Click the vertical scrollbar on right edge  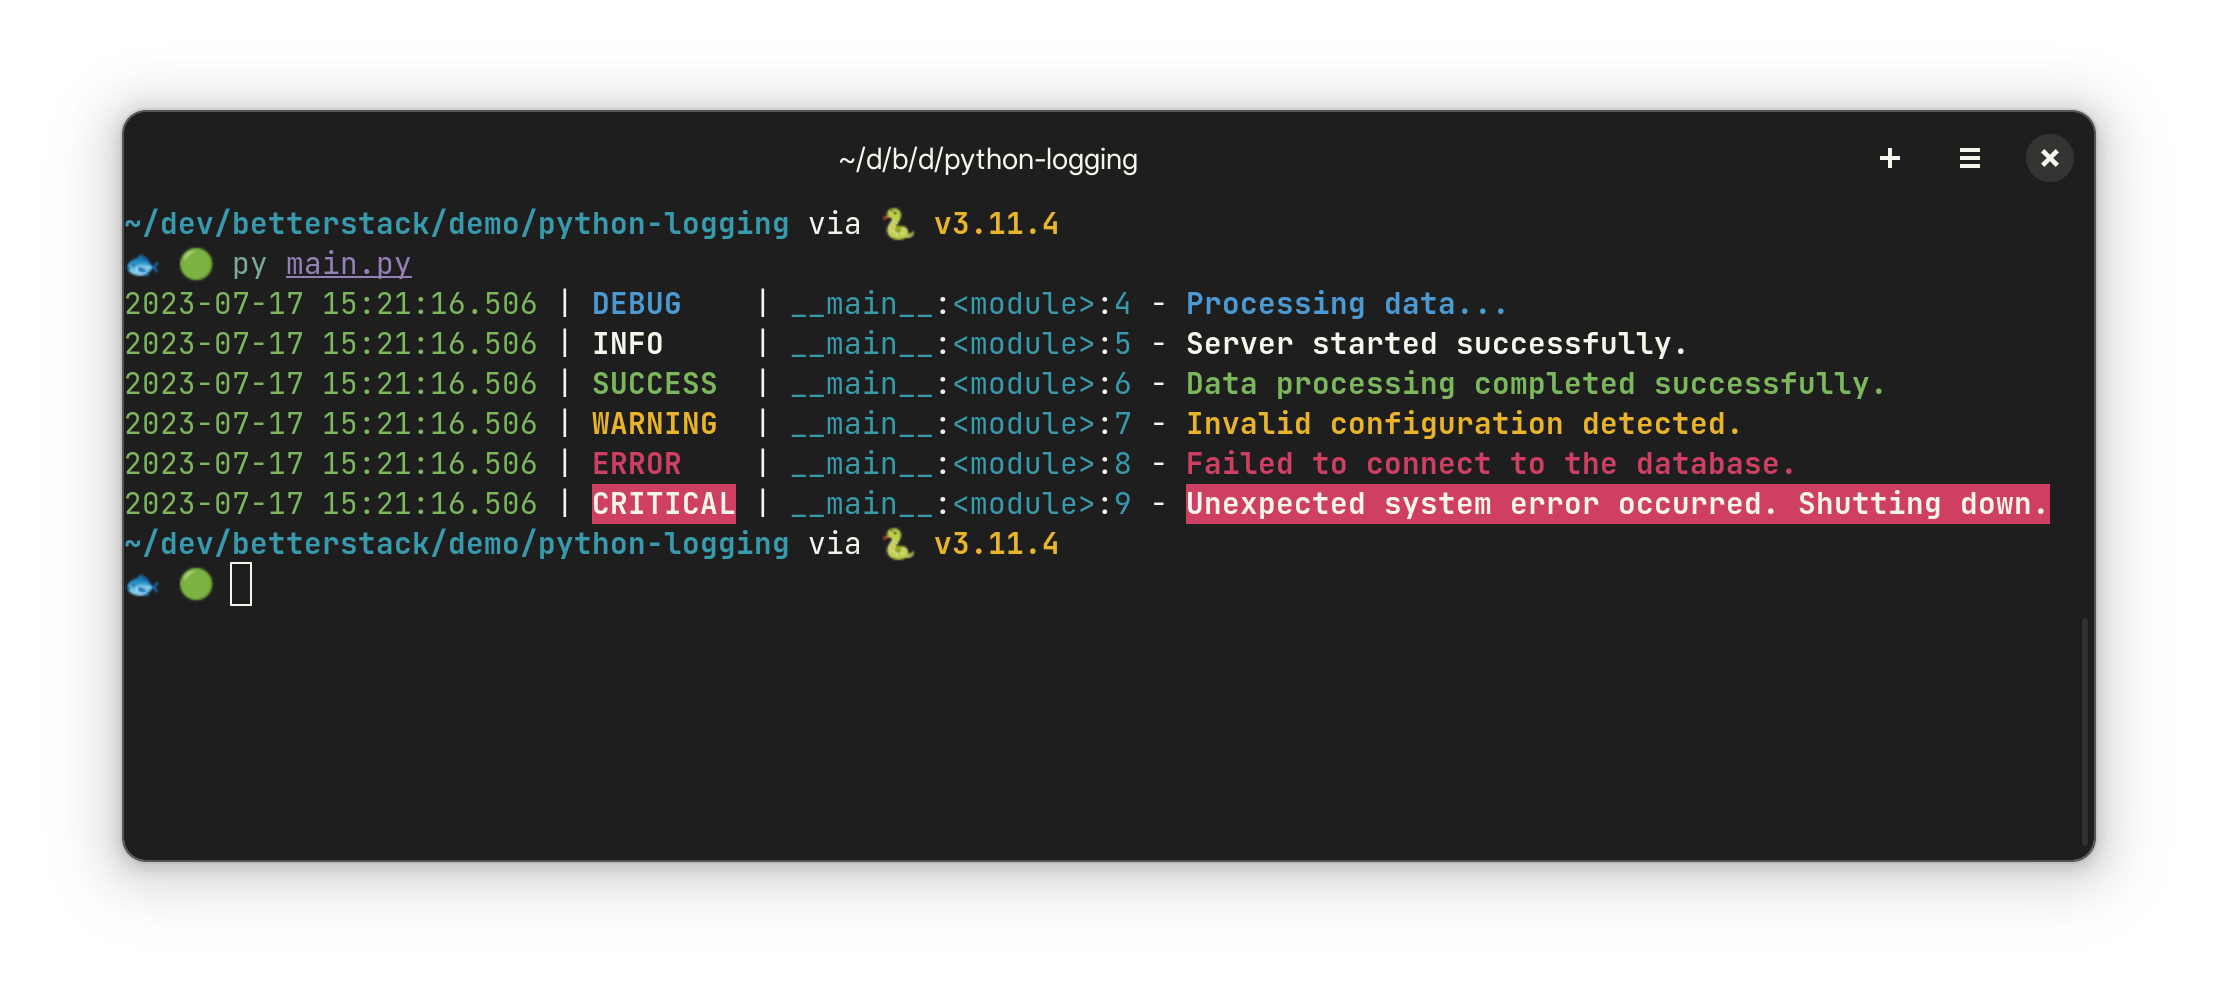(x=2084, y=730)
